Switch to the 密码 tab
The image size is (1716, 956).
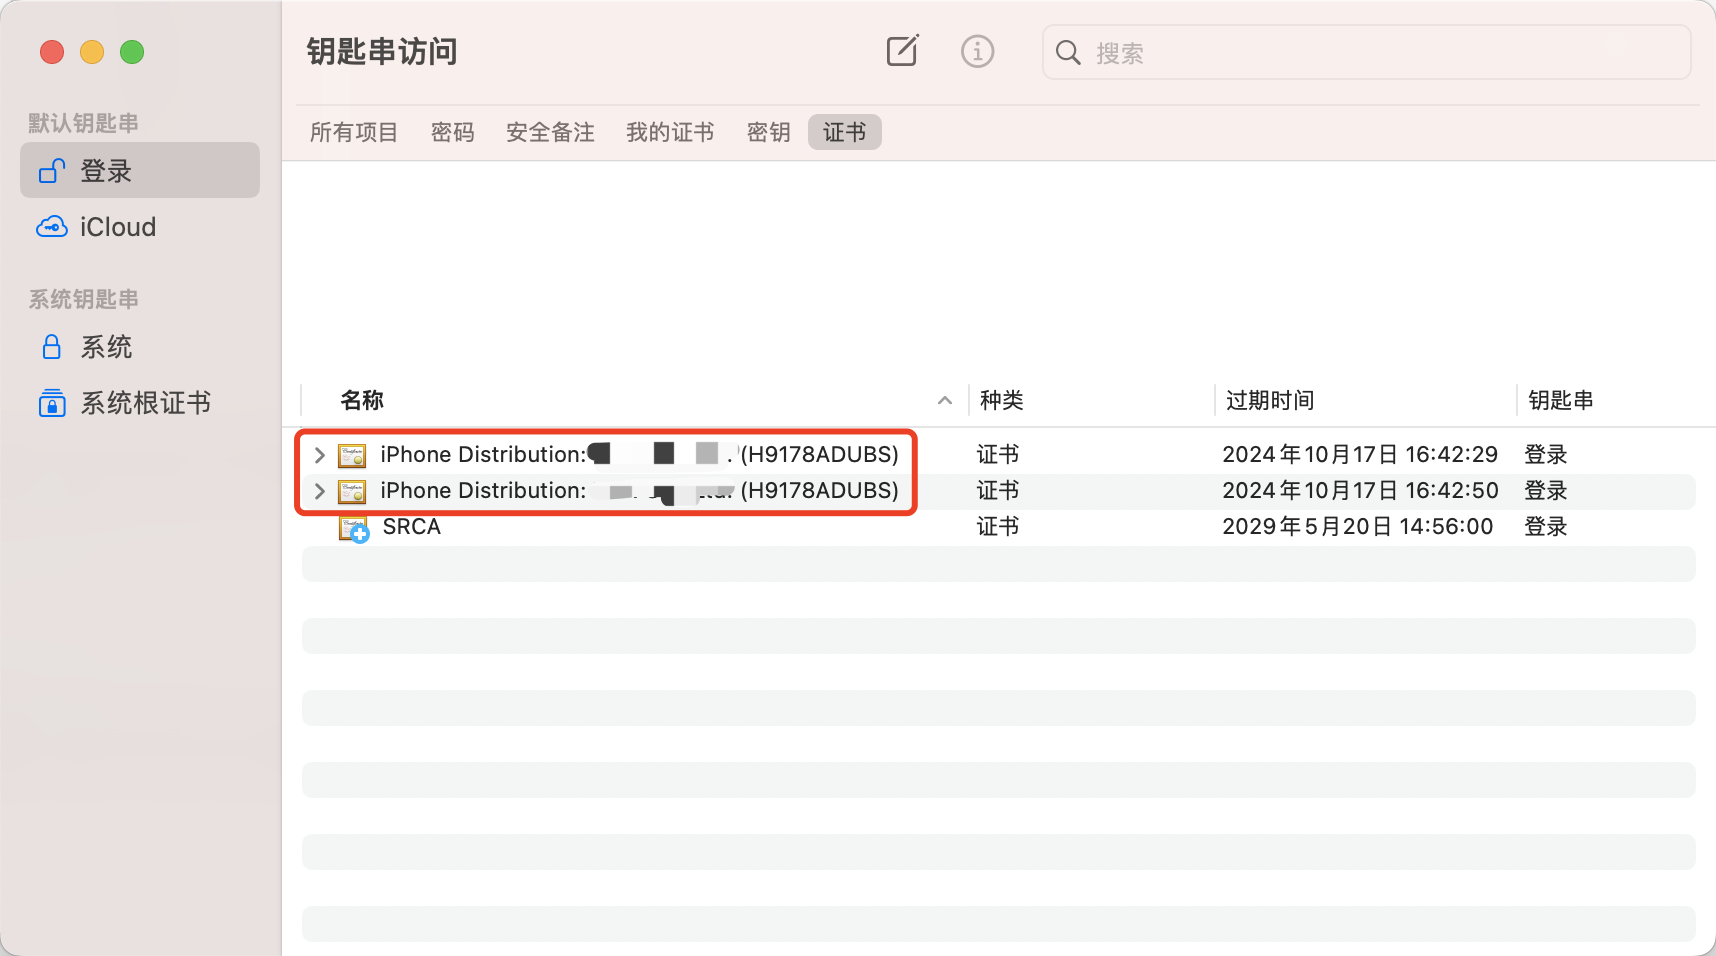tap(453, 132)
